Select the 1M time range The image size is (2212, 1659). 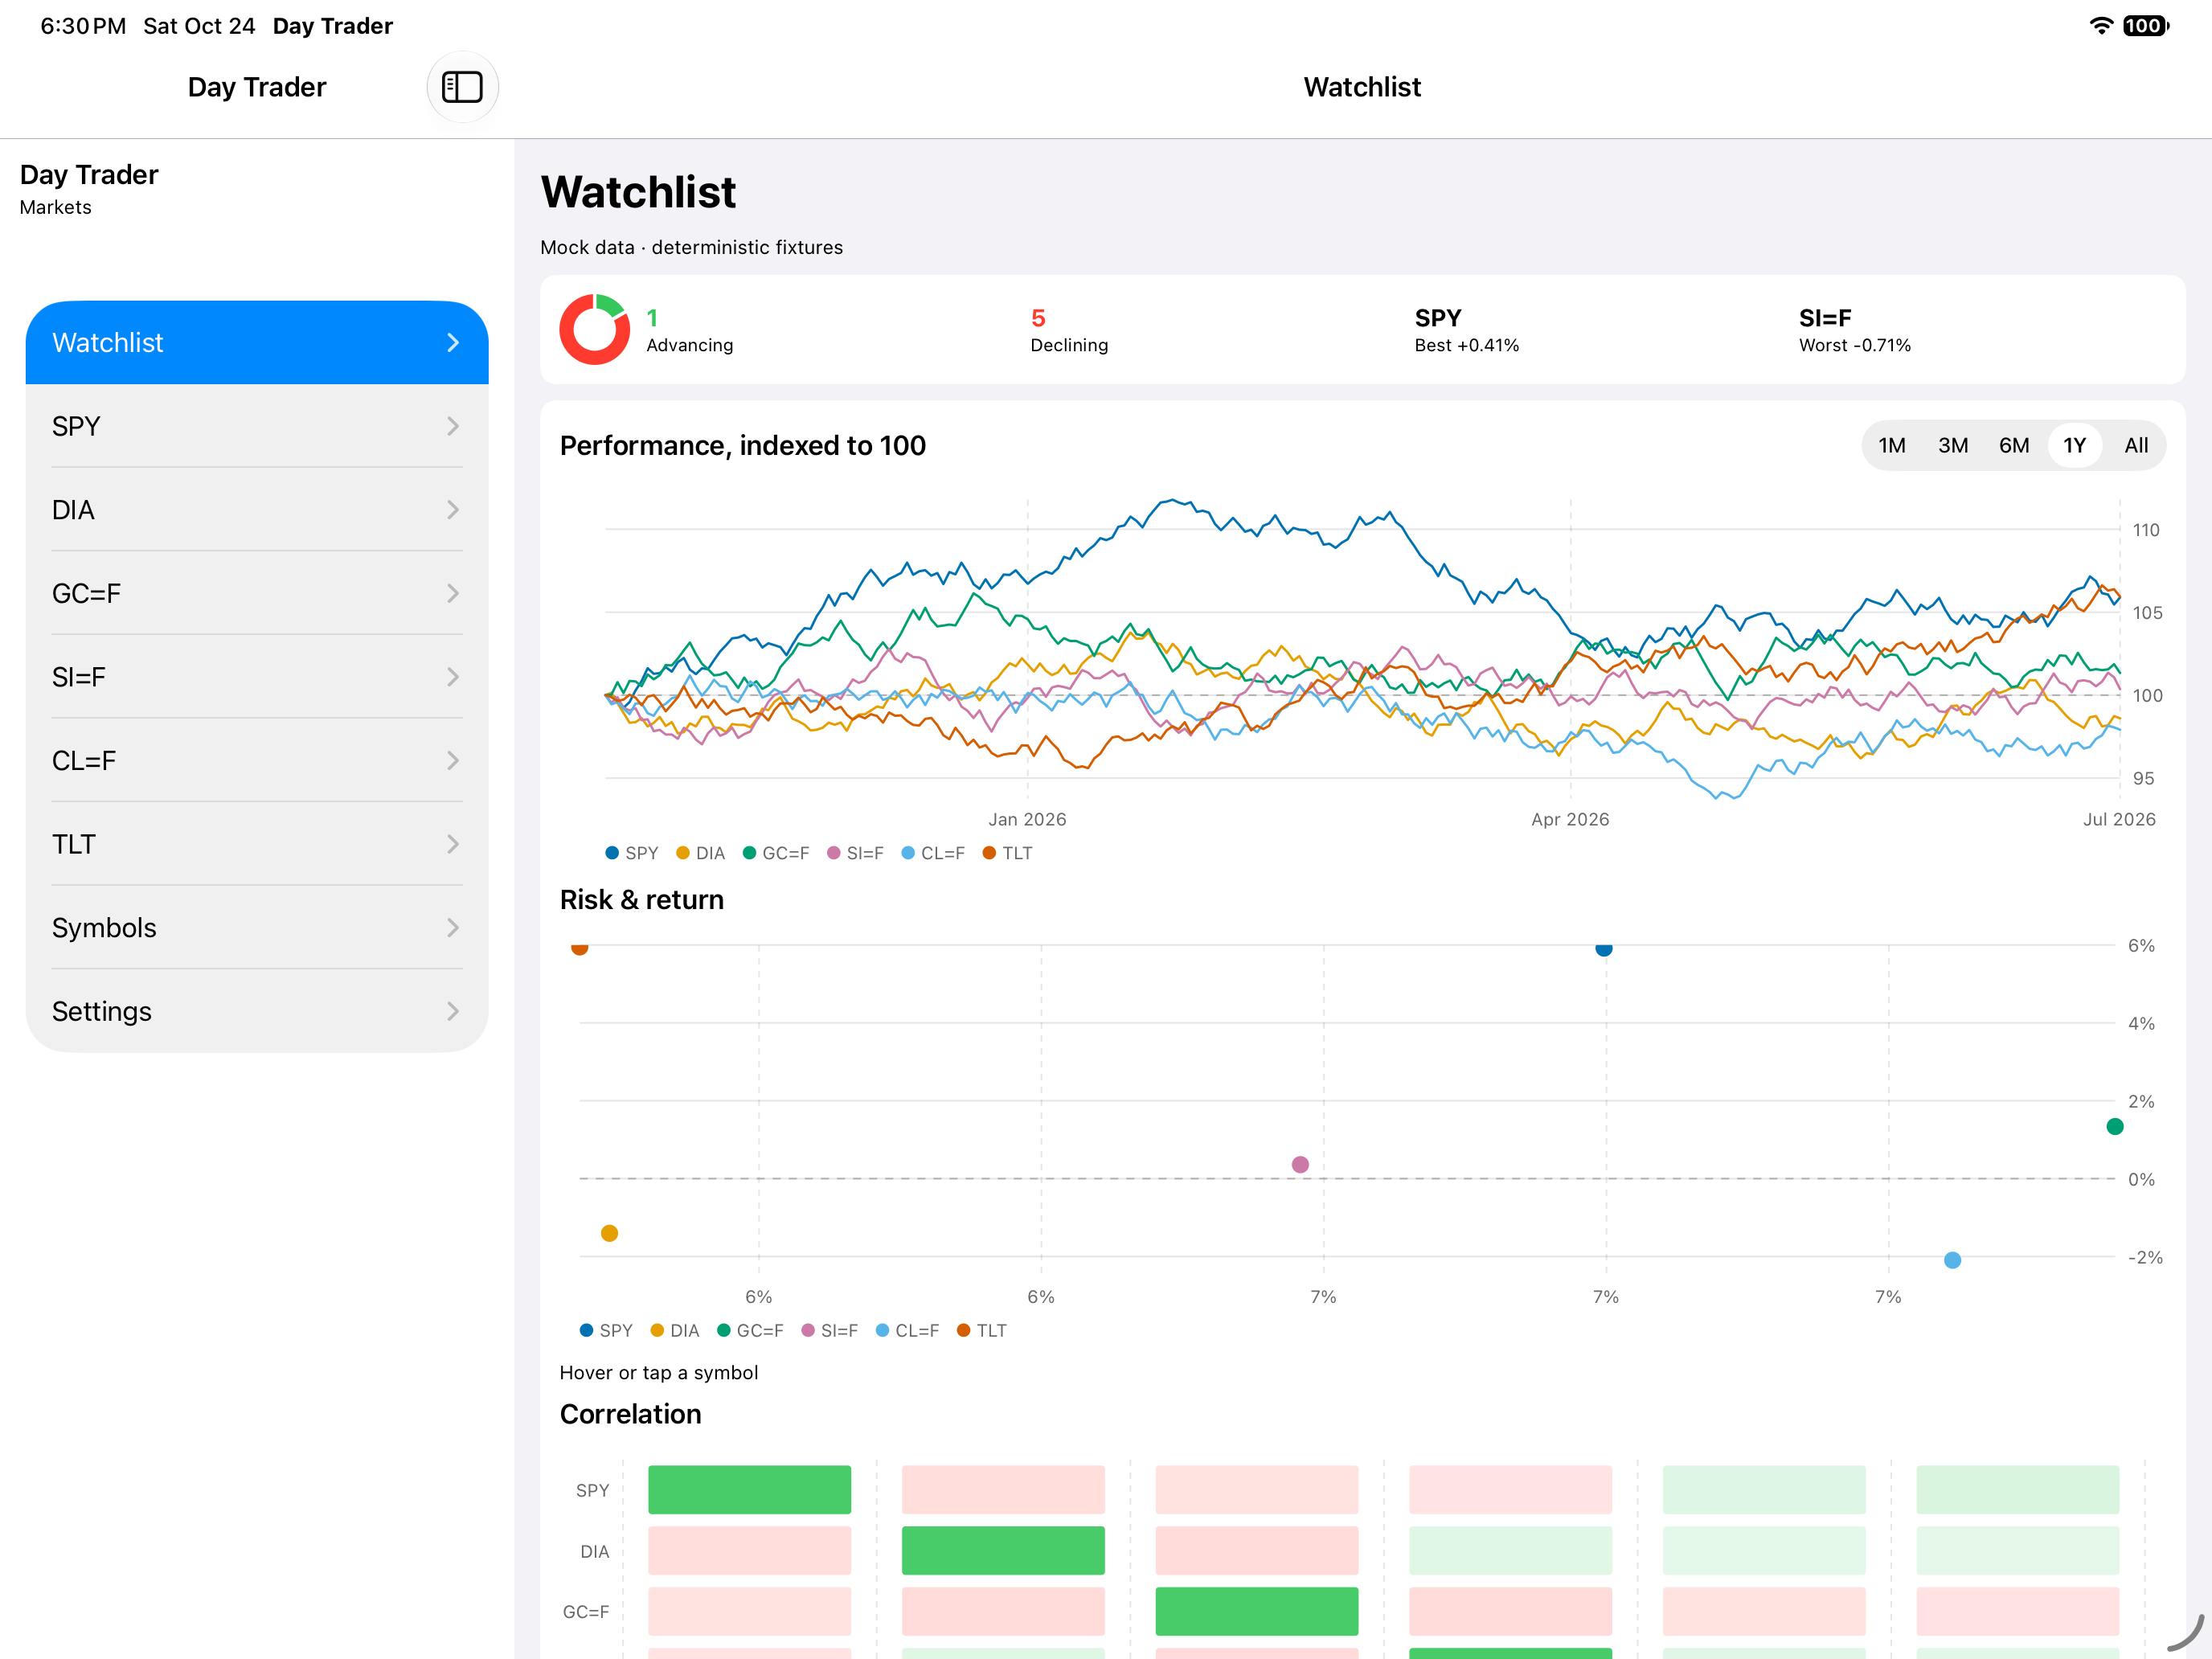1891,445
